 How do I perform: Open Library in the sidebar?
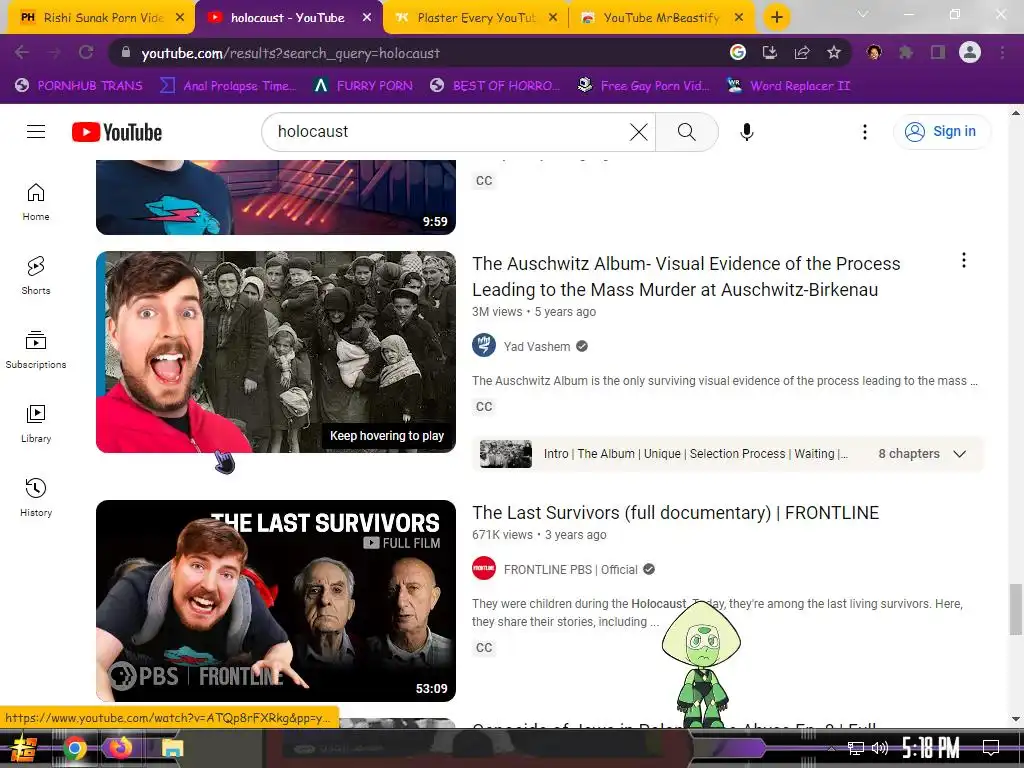(x=36, y=424)
